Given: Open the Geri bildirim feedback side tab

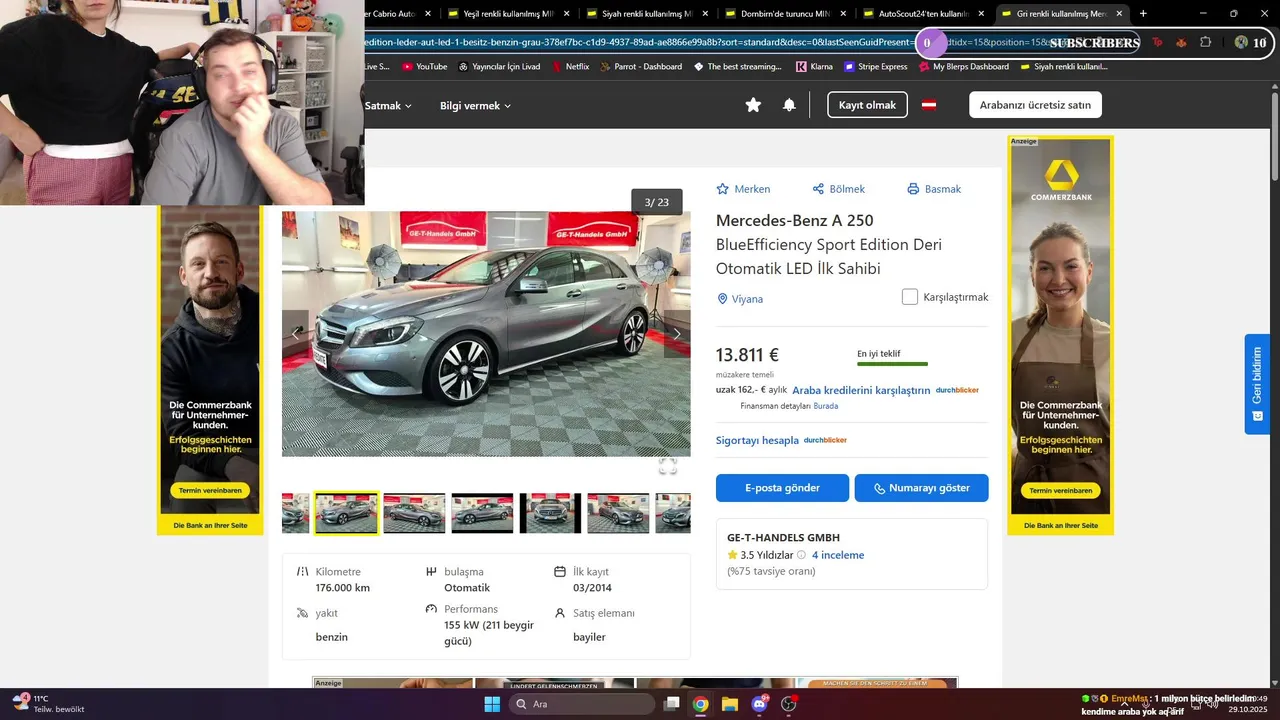Looking at the screenshot, I should point(1257,384).
